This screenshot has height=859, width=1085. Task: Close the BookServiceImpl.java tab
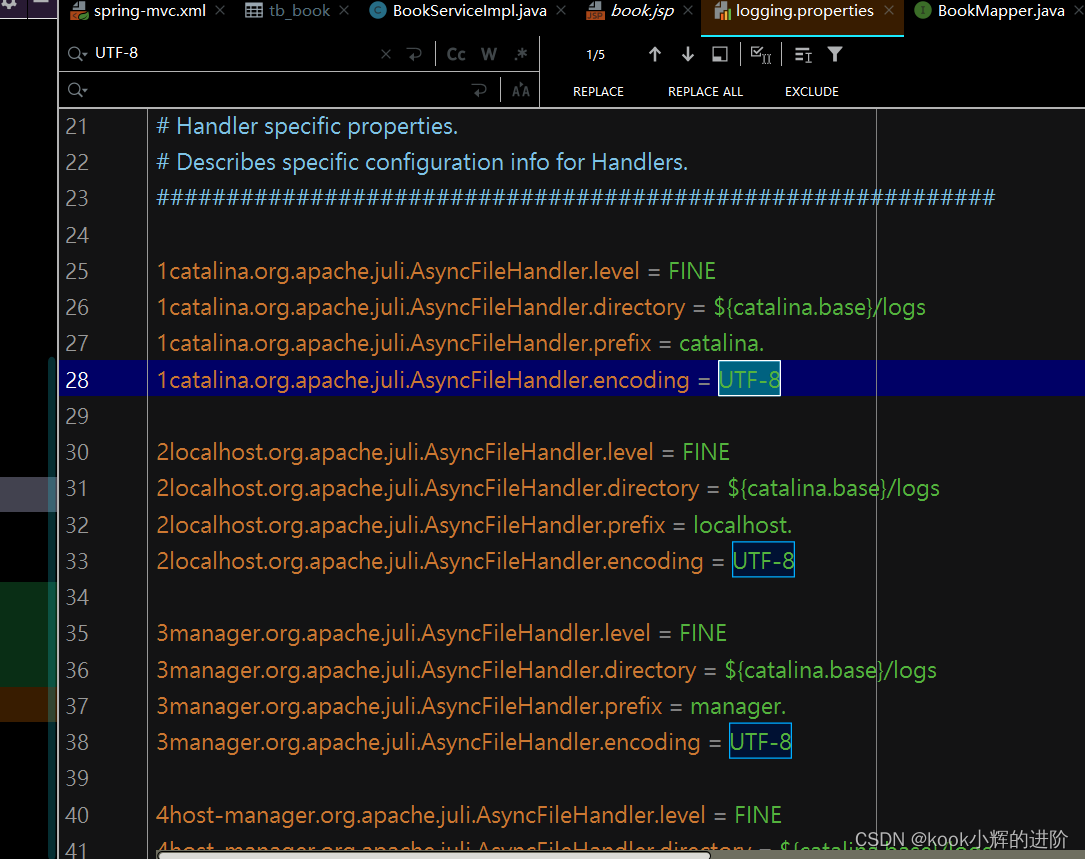click(561, 10)
